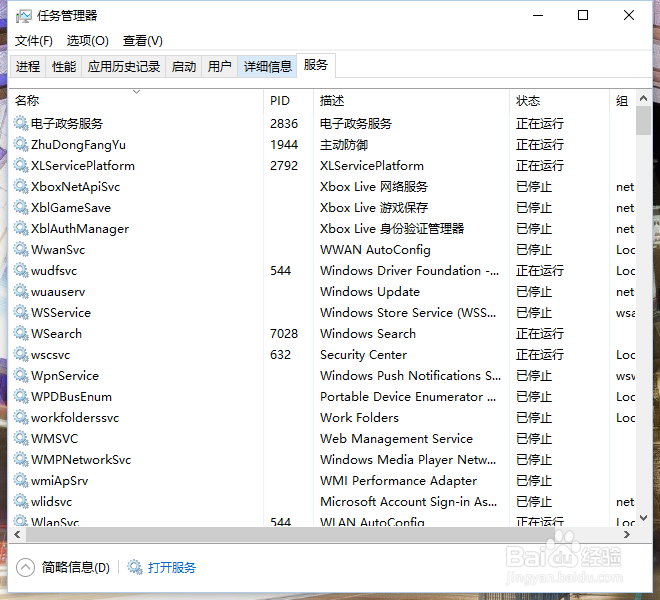Sort by the 名称 column header
The height and width of the screenshot is (600, 660).
[x=136, y=101]
